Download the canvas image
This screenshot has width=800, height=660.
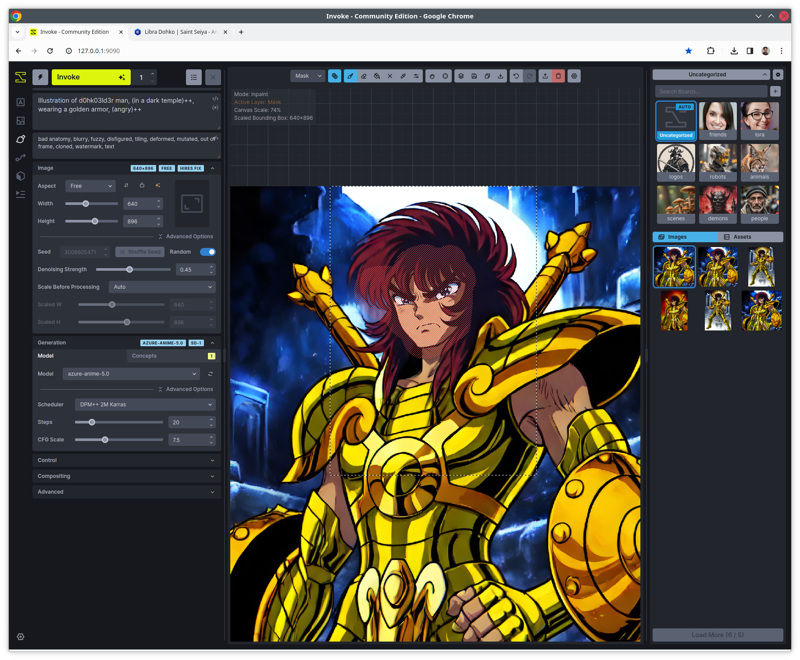501,76
